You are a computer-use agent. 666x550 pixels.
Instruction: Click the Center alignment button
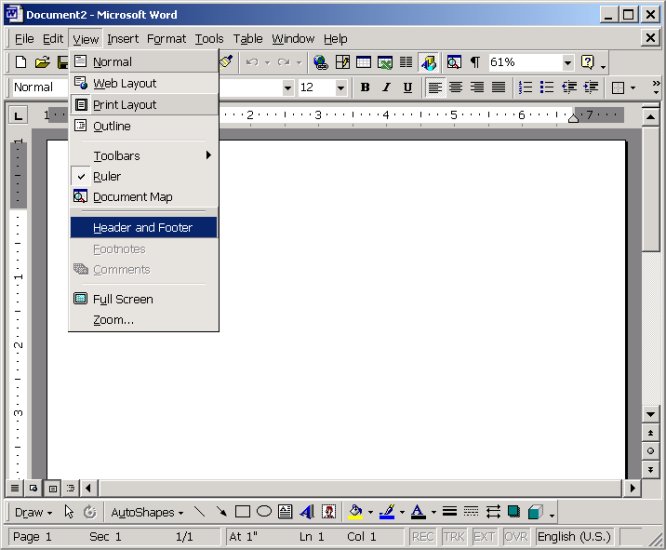click(456, 88)
